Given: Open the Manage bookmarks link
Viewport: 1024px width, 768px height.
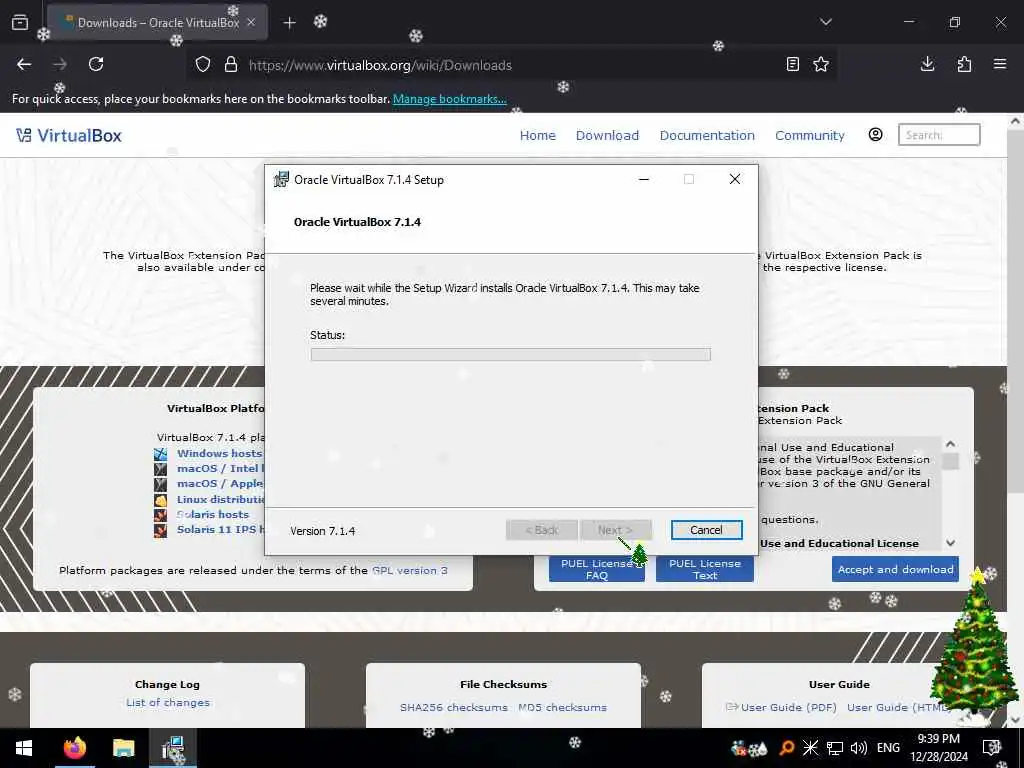Looking at the screenshot, I should [449, 99].
